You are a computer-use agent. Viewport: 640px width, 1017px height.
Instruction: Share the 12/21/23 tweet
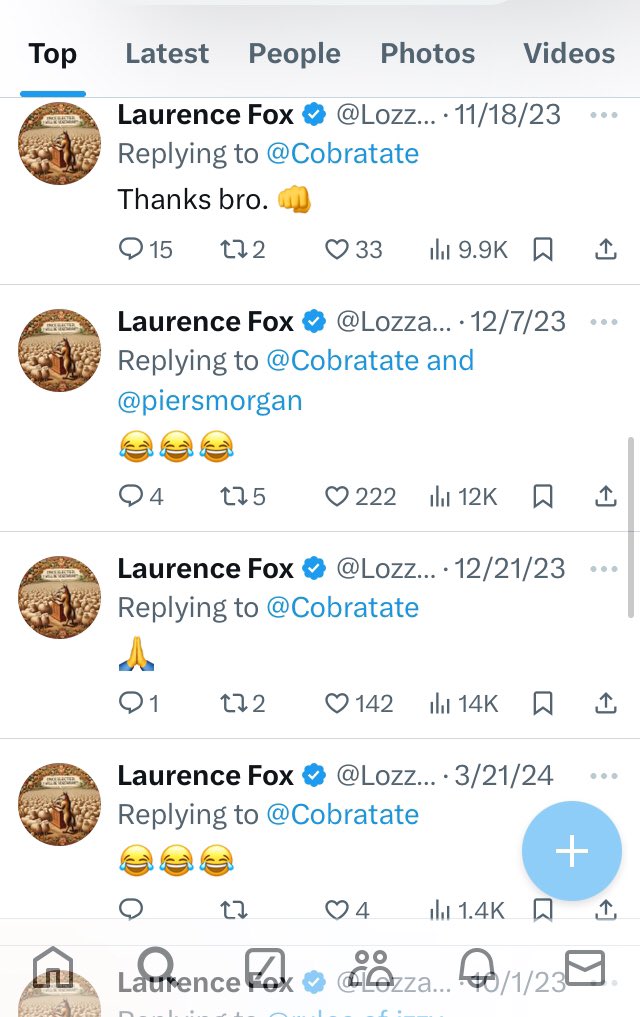pyautogui.click(x=605, y=703)
